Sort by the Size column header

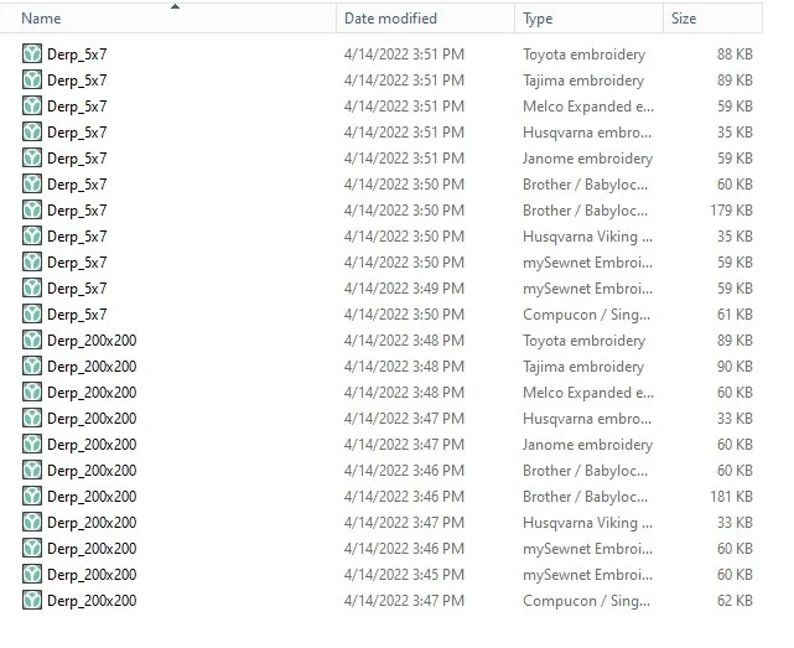pyautogui.click(x=684, y=18)
